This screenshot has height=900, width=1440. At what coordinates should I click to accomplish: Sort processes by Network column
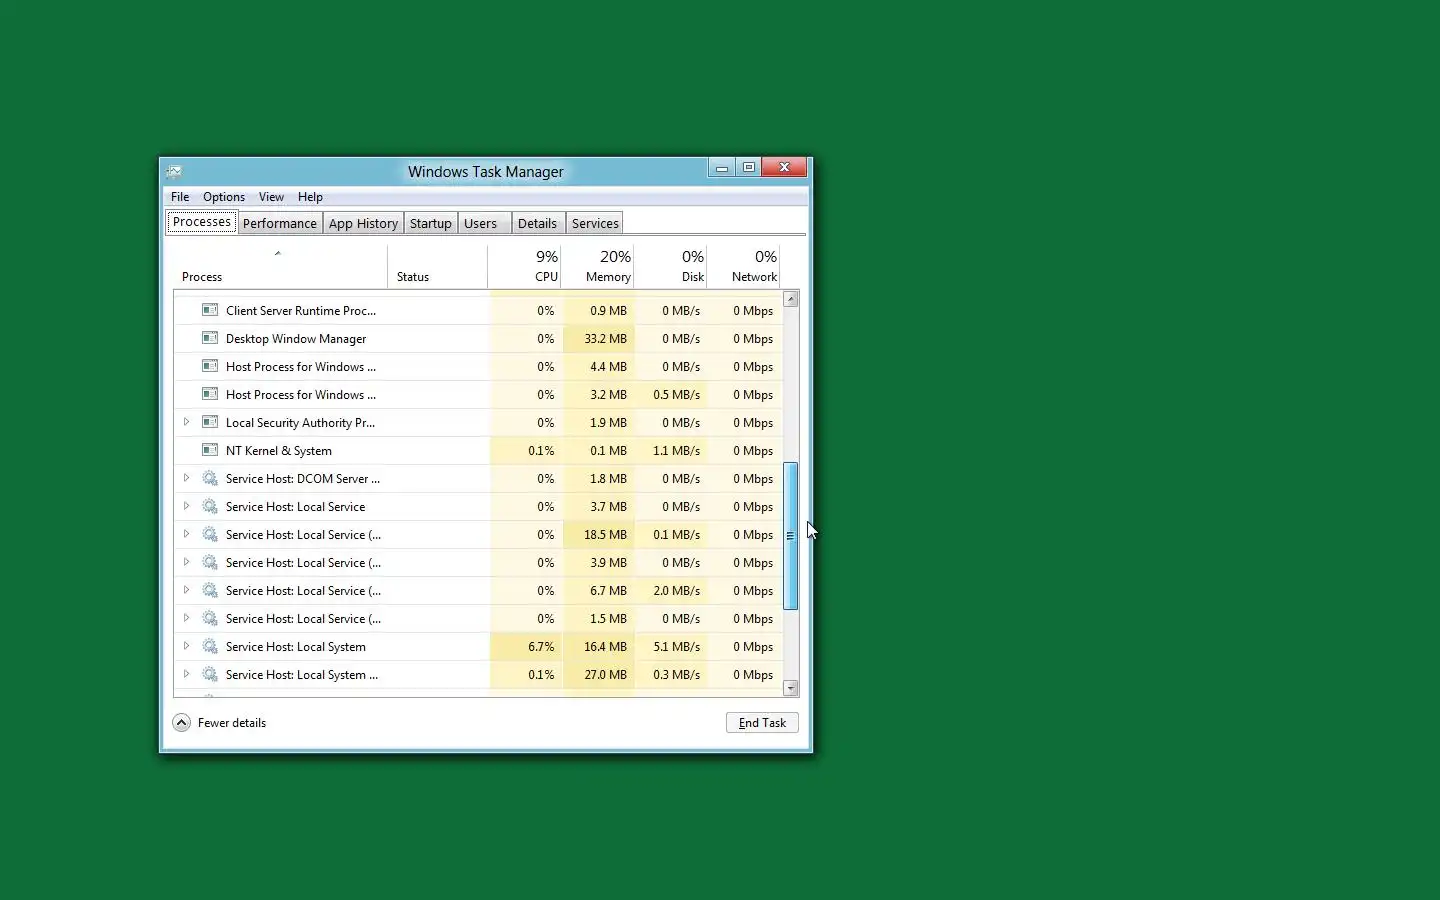click(x=744, y=266)
